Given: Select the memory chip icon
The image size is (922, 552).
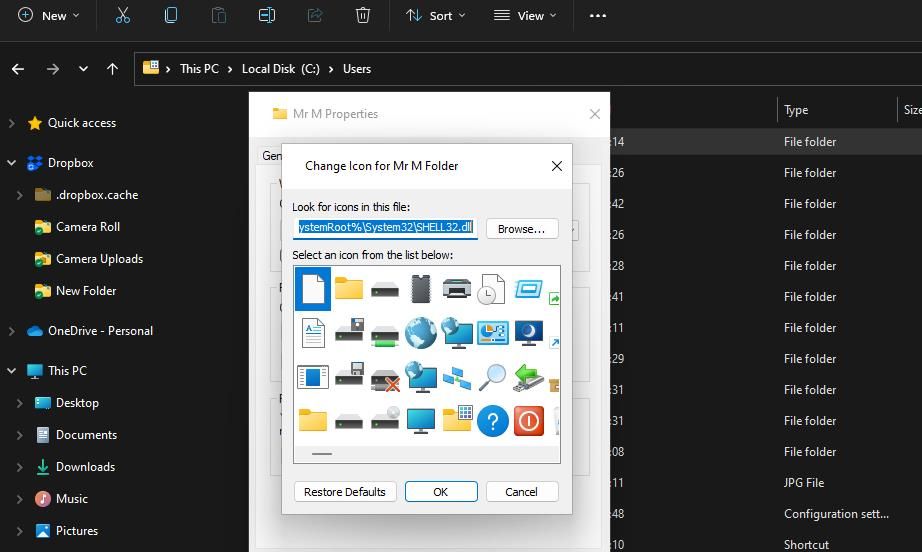Looking at the screenshot, I should click(x=420, y=289).
